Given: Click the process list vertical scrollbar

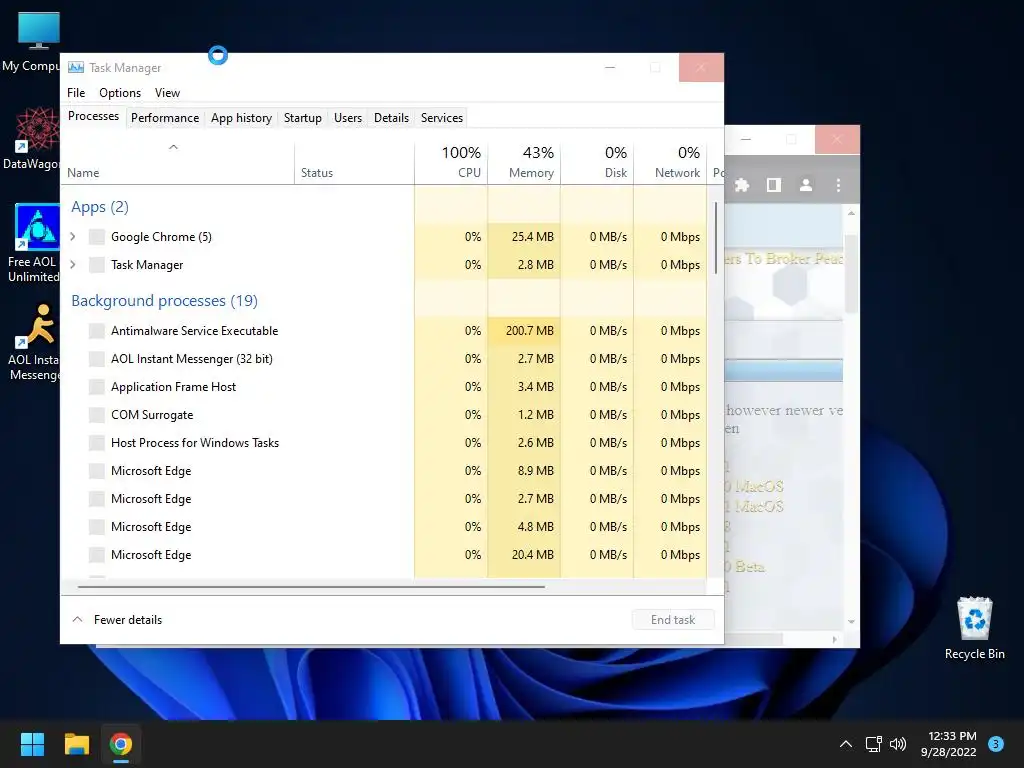Looking at the screenshot, I should 716,238.
